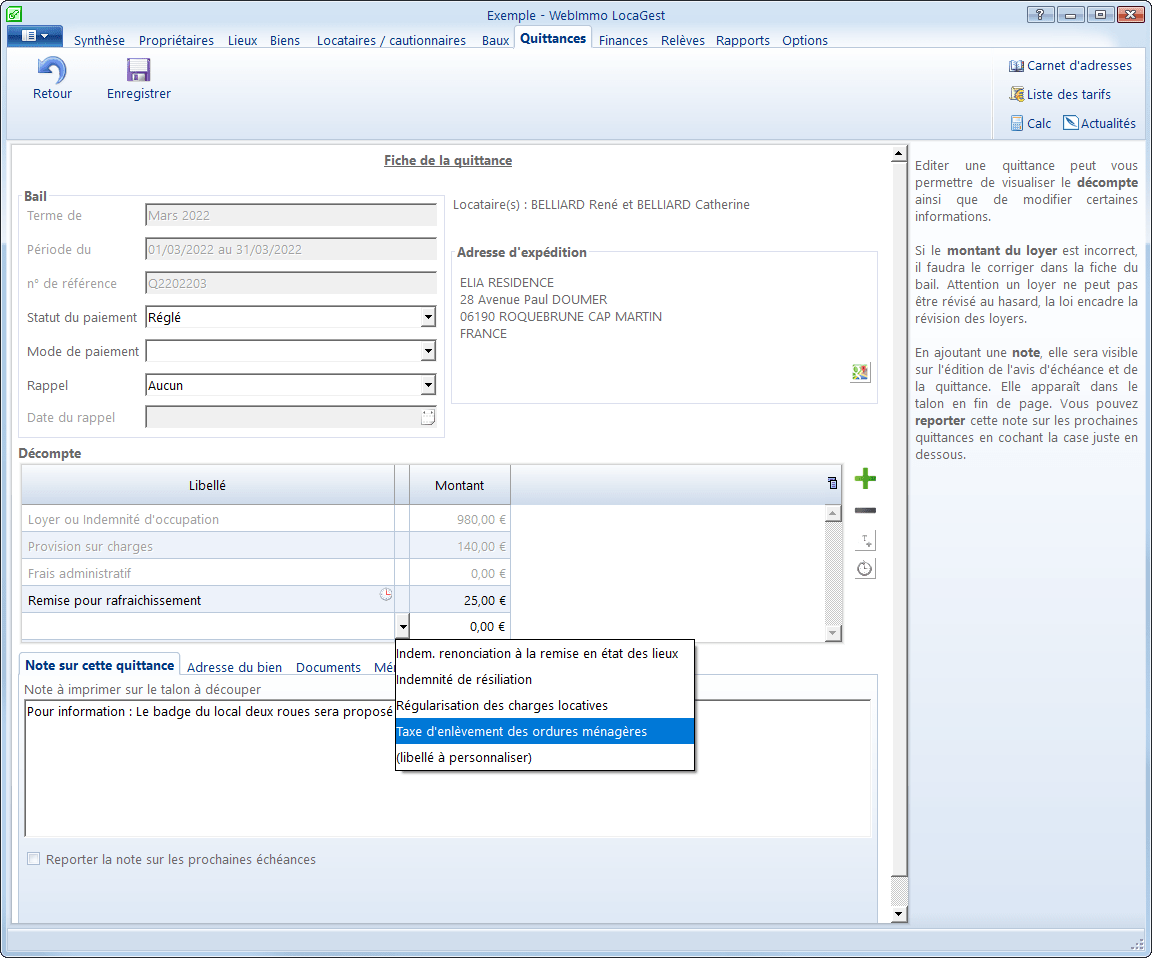
Task: Expand the Statut du paiement dropdown
Action: [428, 318]
